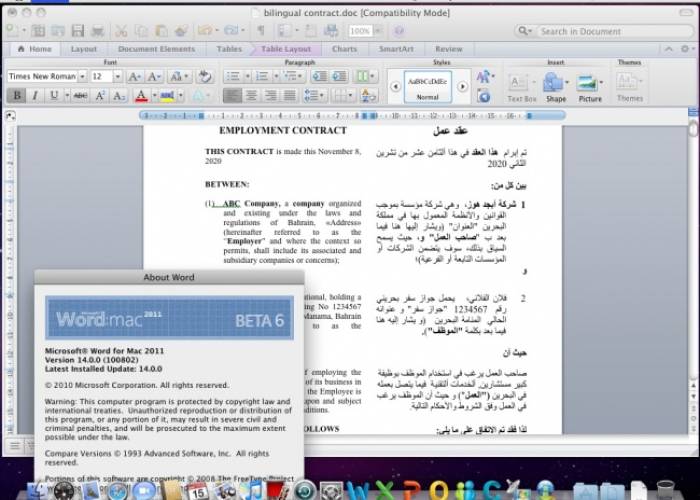The height and width of the screenshot is (500, 700).
Task: Open the Styles manager icon below quick styles
Action: [483, 96]
